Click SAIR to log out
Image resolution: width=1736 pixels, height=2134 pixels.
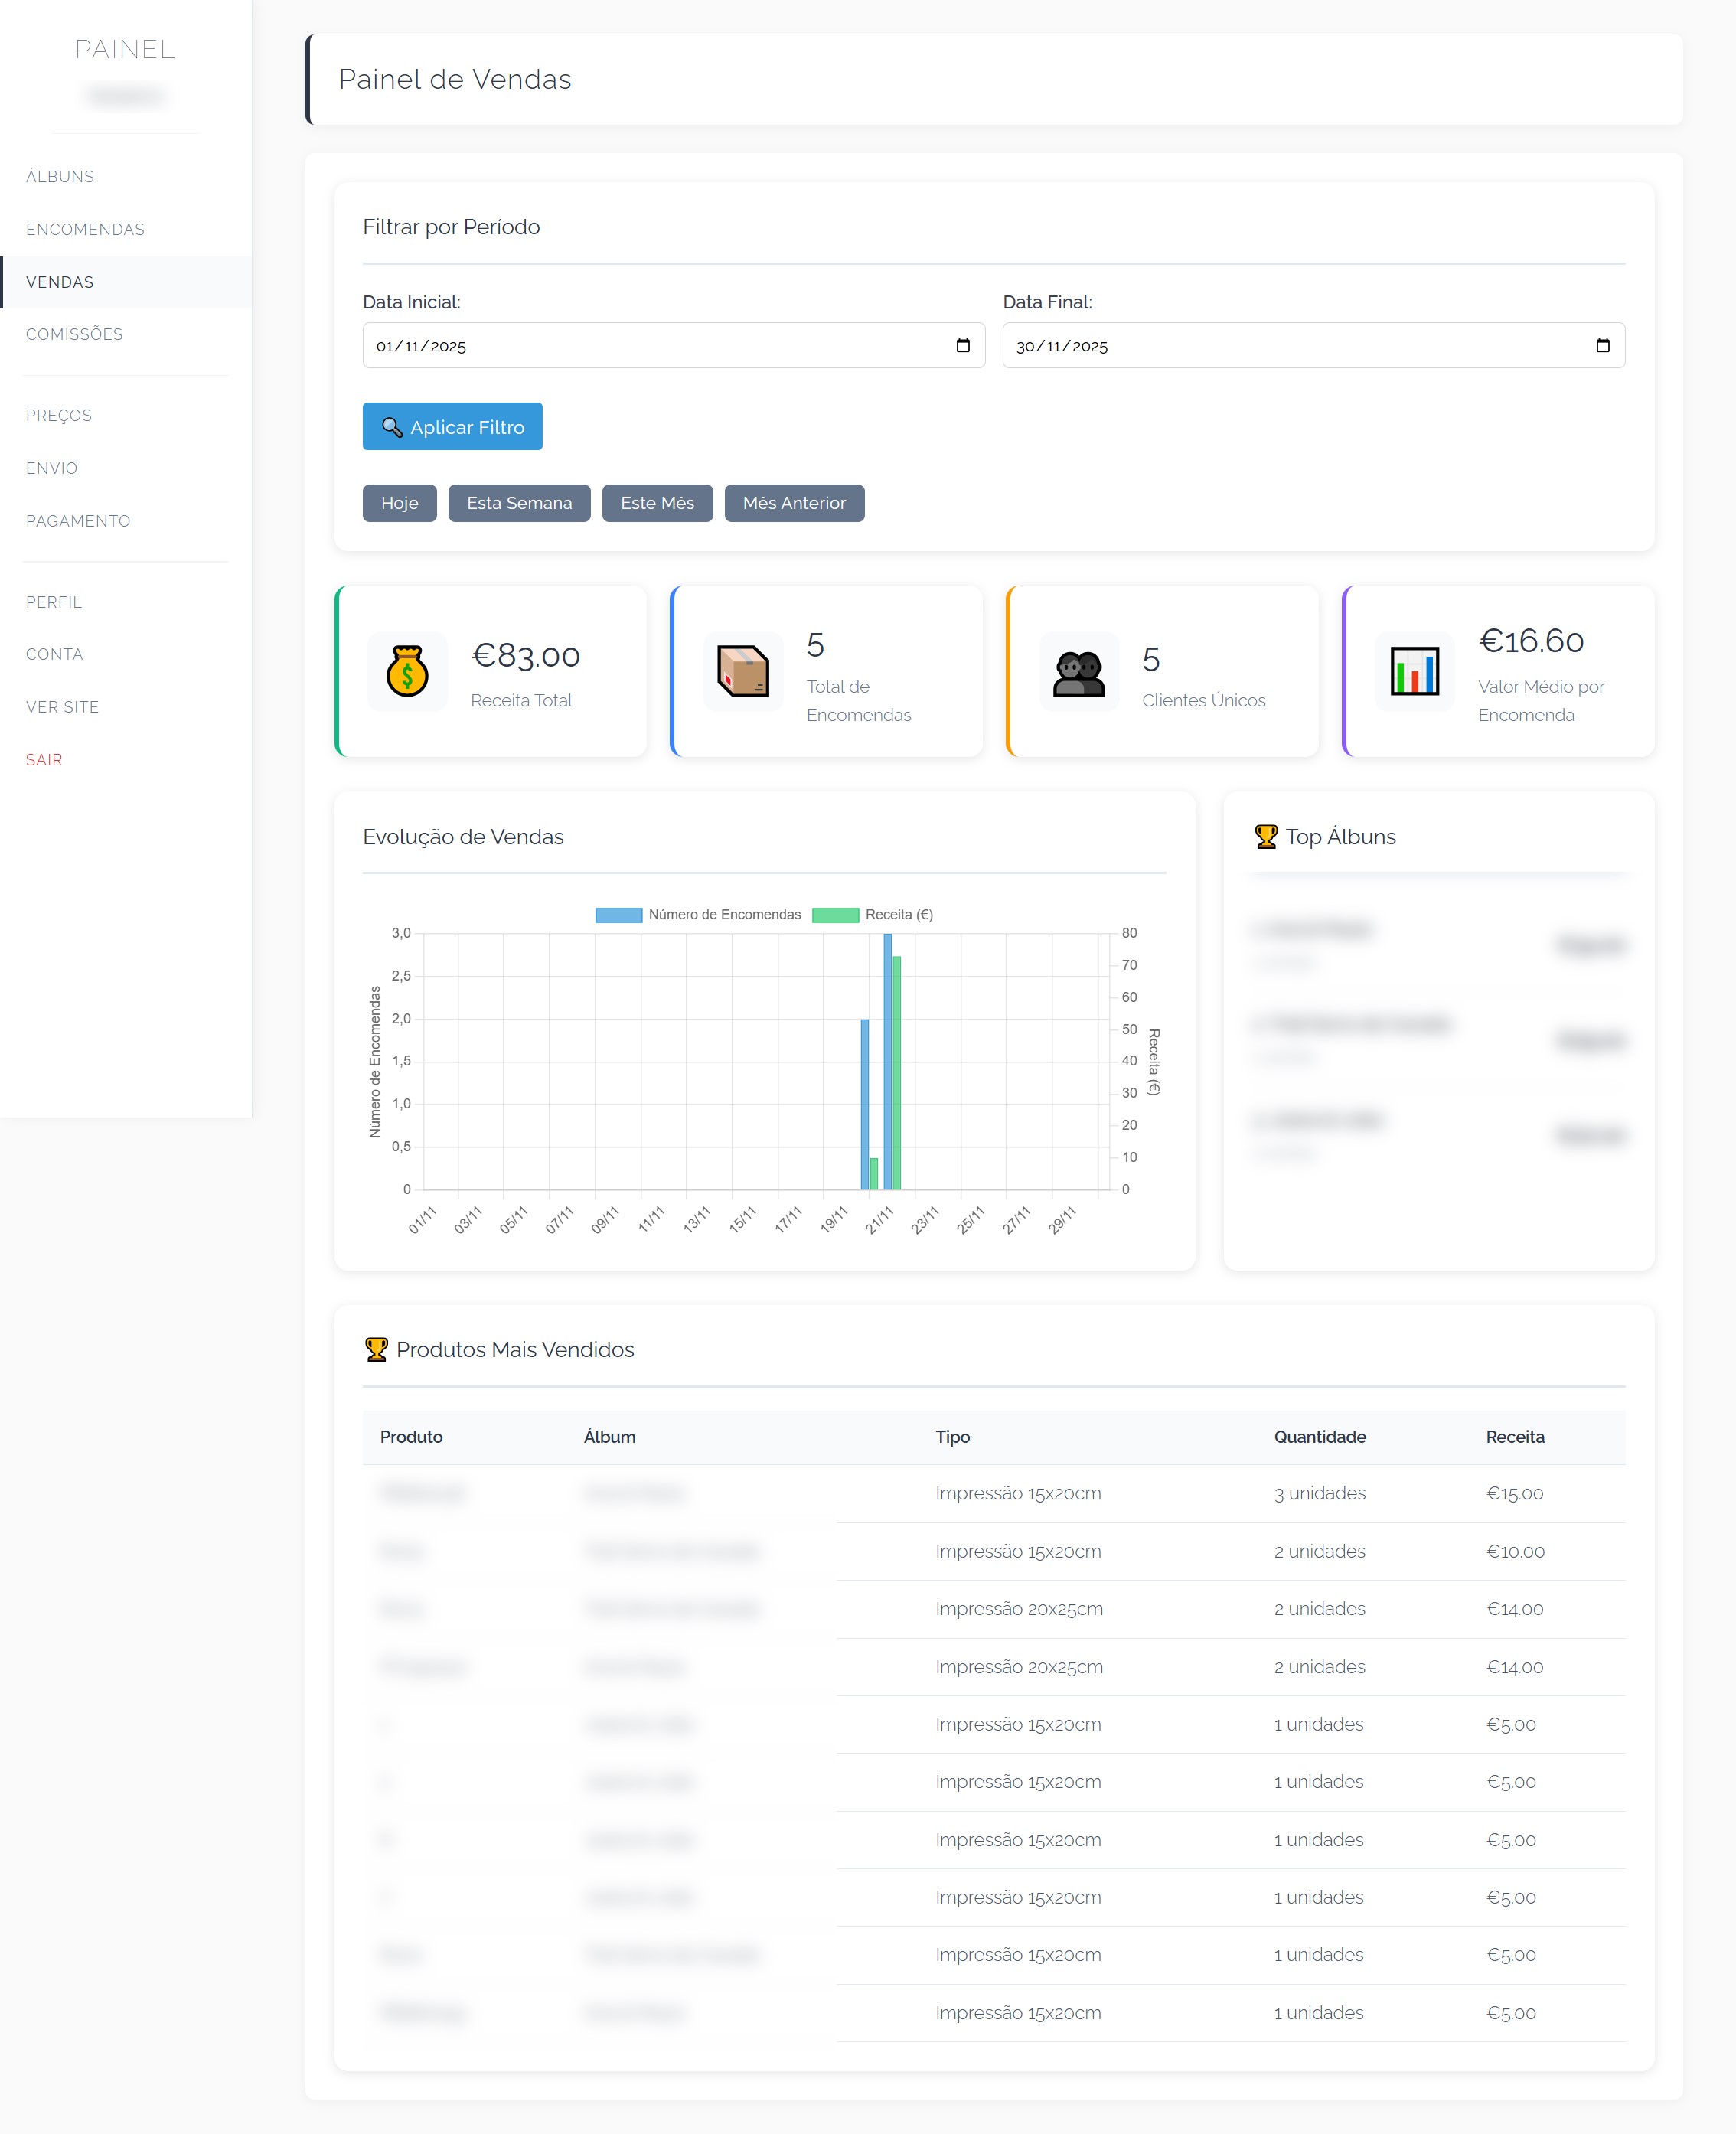click(x=44, y=759)
